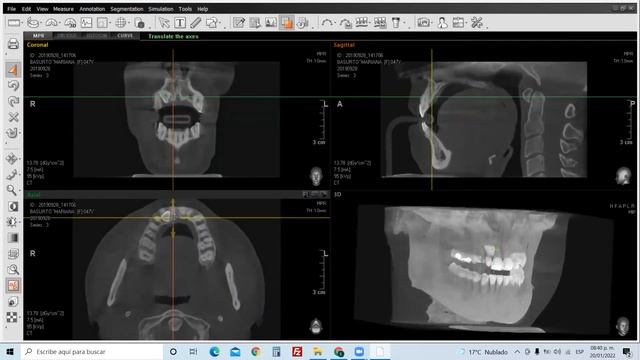This screenshot has width=640, height=360.
Task: Select the angle protractor tool
Action: click(51, 23)
